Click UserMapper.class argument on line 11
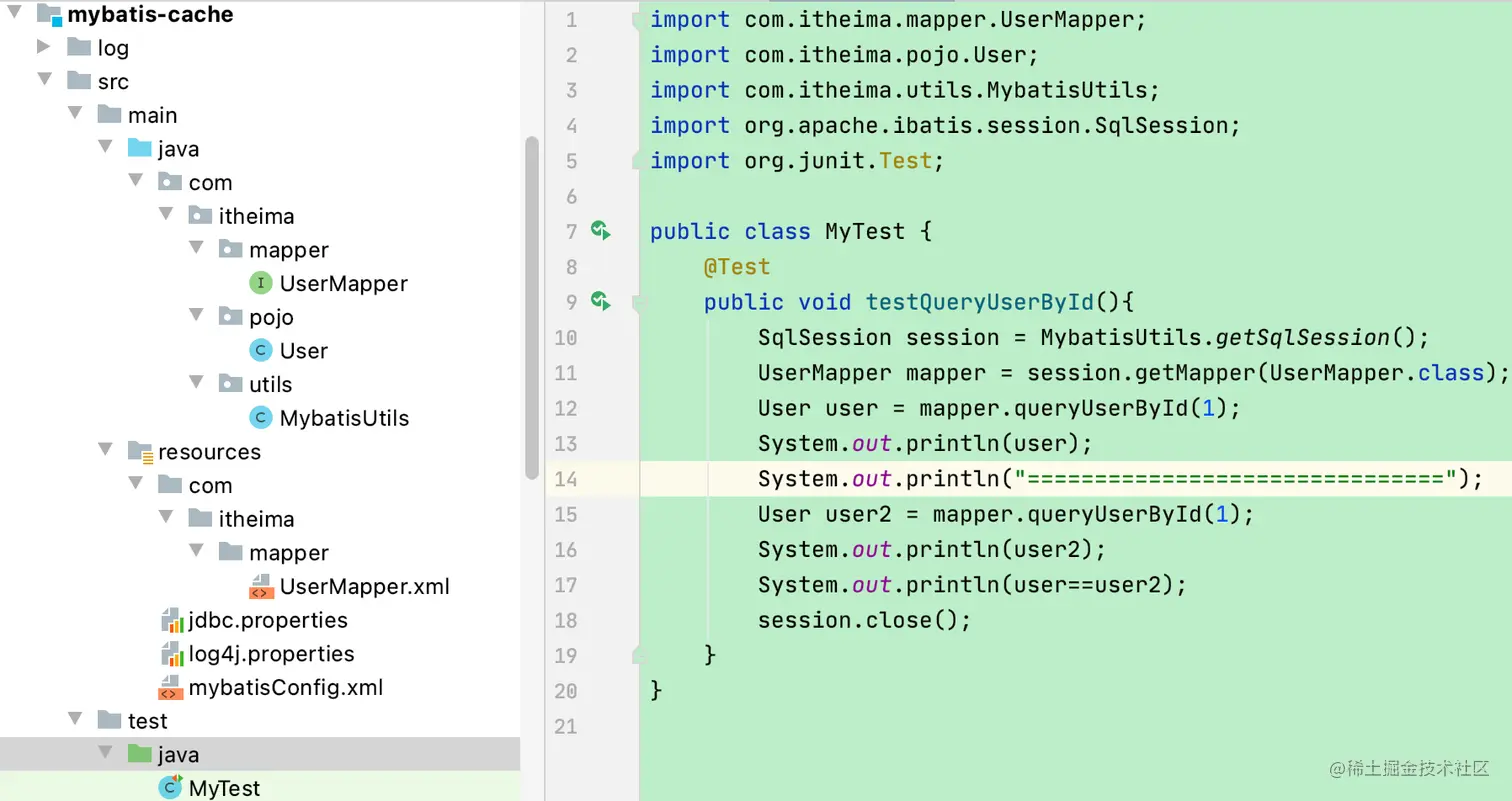 click(1378, 373)
